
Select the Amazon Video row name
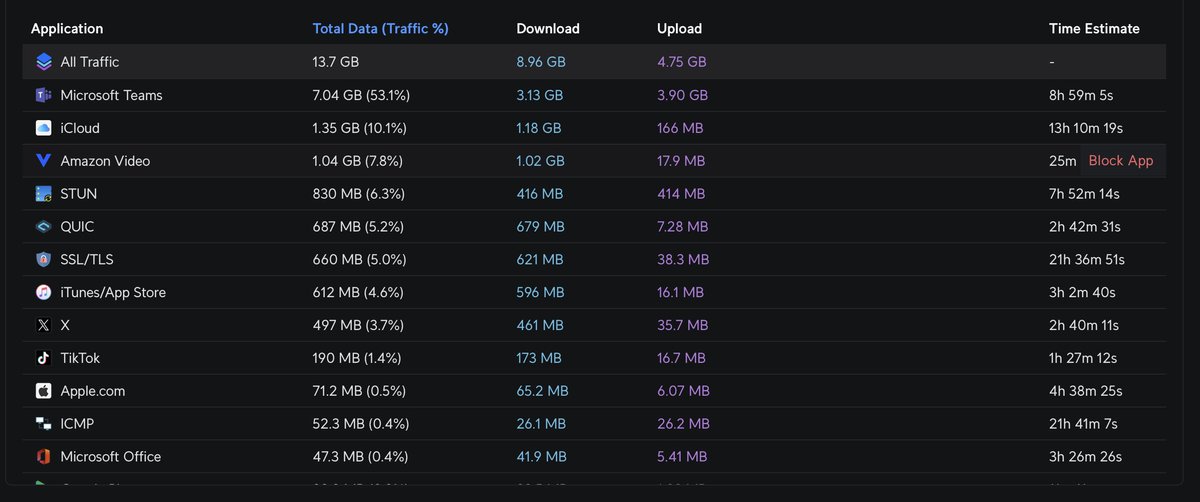pos(105,161)
